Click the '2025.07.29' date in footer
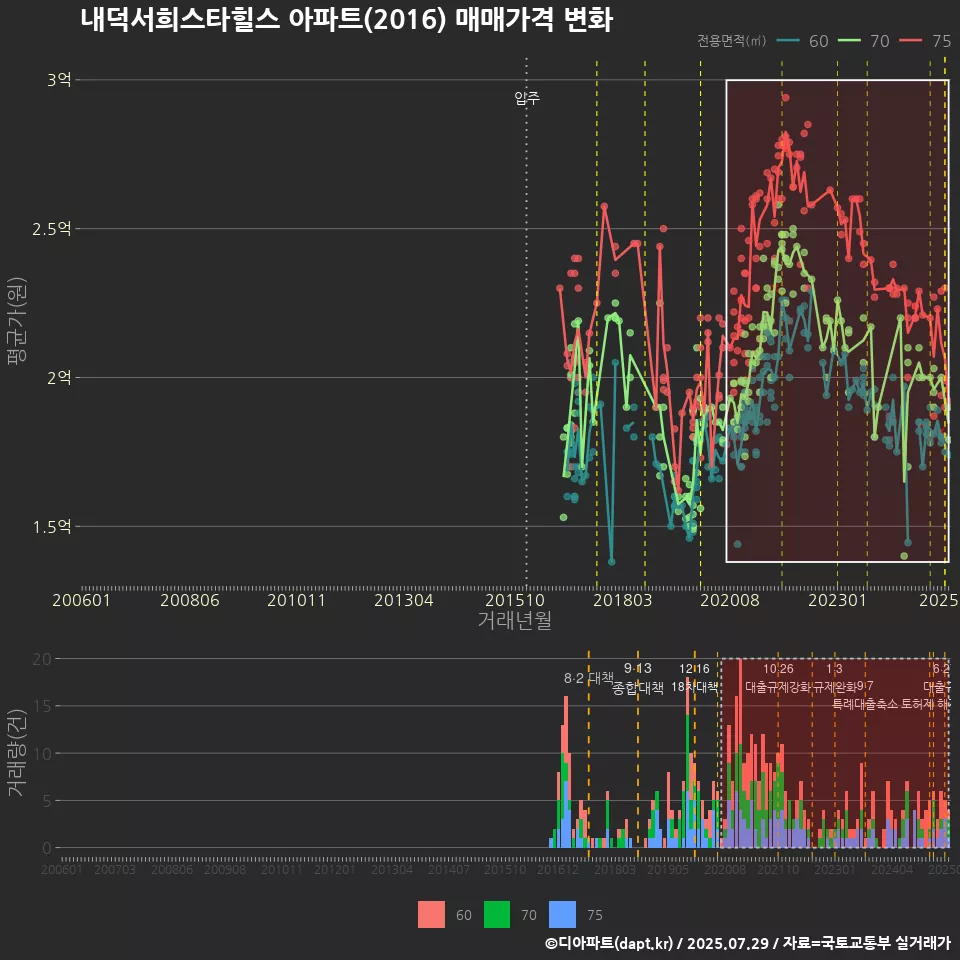The image size is (960, 960). [728, 943]
